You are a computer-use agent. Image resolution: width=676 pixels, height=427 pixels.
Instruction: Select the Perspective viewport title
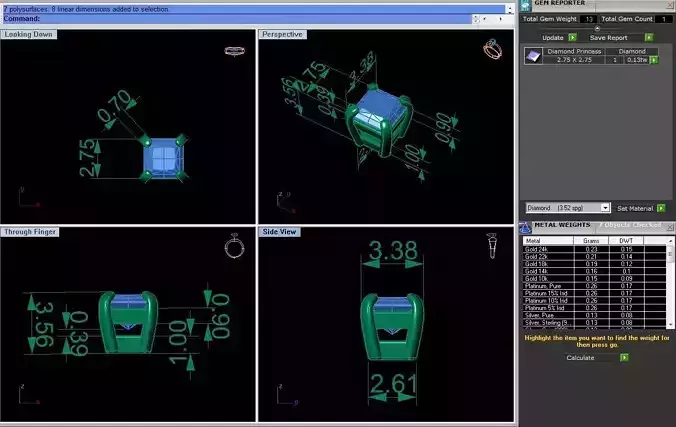click(282, 35)
